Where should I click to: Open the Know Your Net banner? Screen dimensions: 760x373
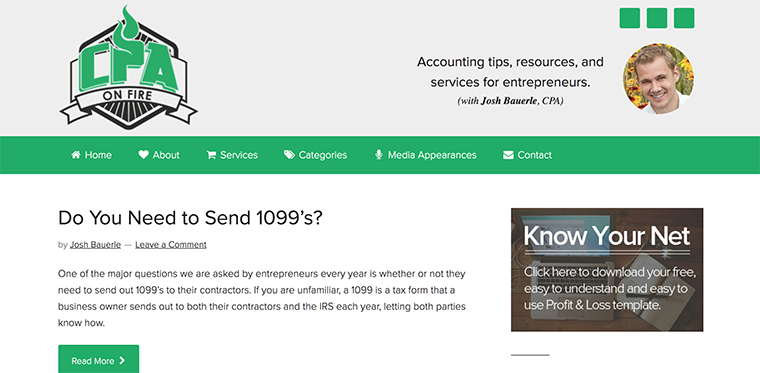point(607,270)
